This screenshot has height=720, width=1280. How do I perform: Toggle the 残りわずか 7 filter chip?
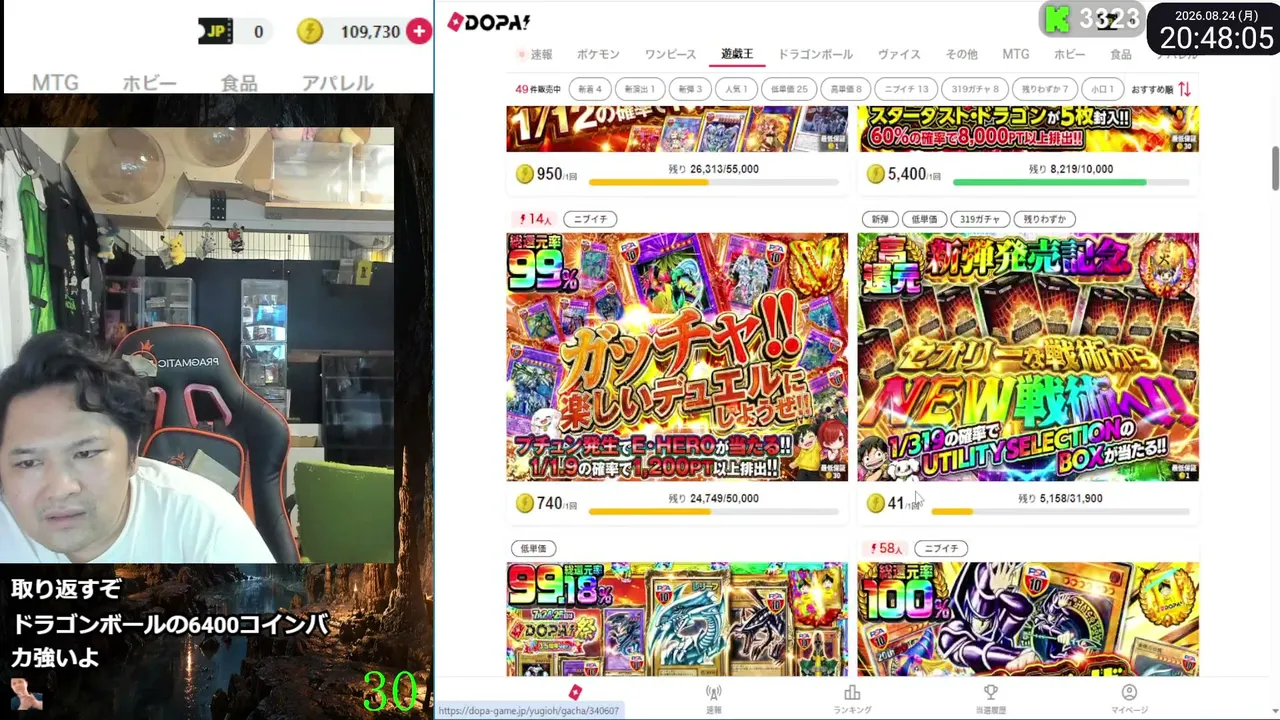pos(1045,89)
